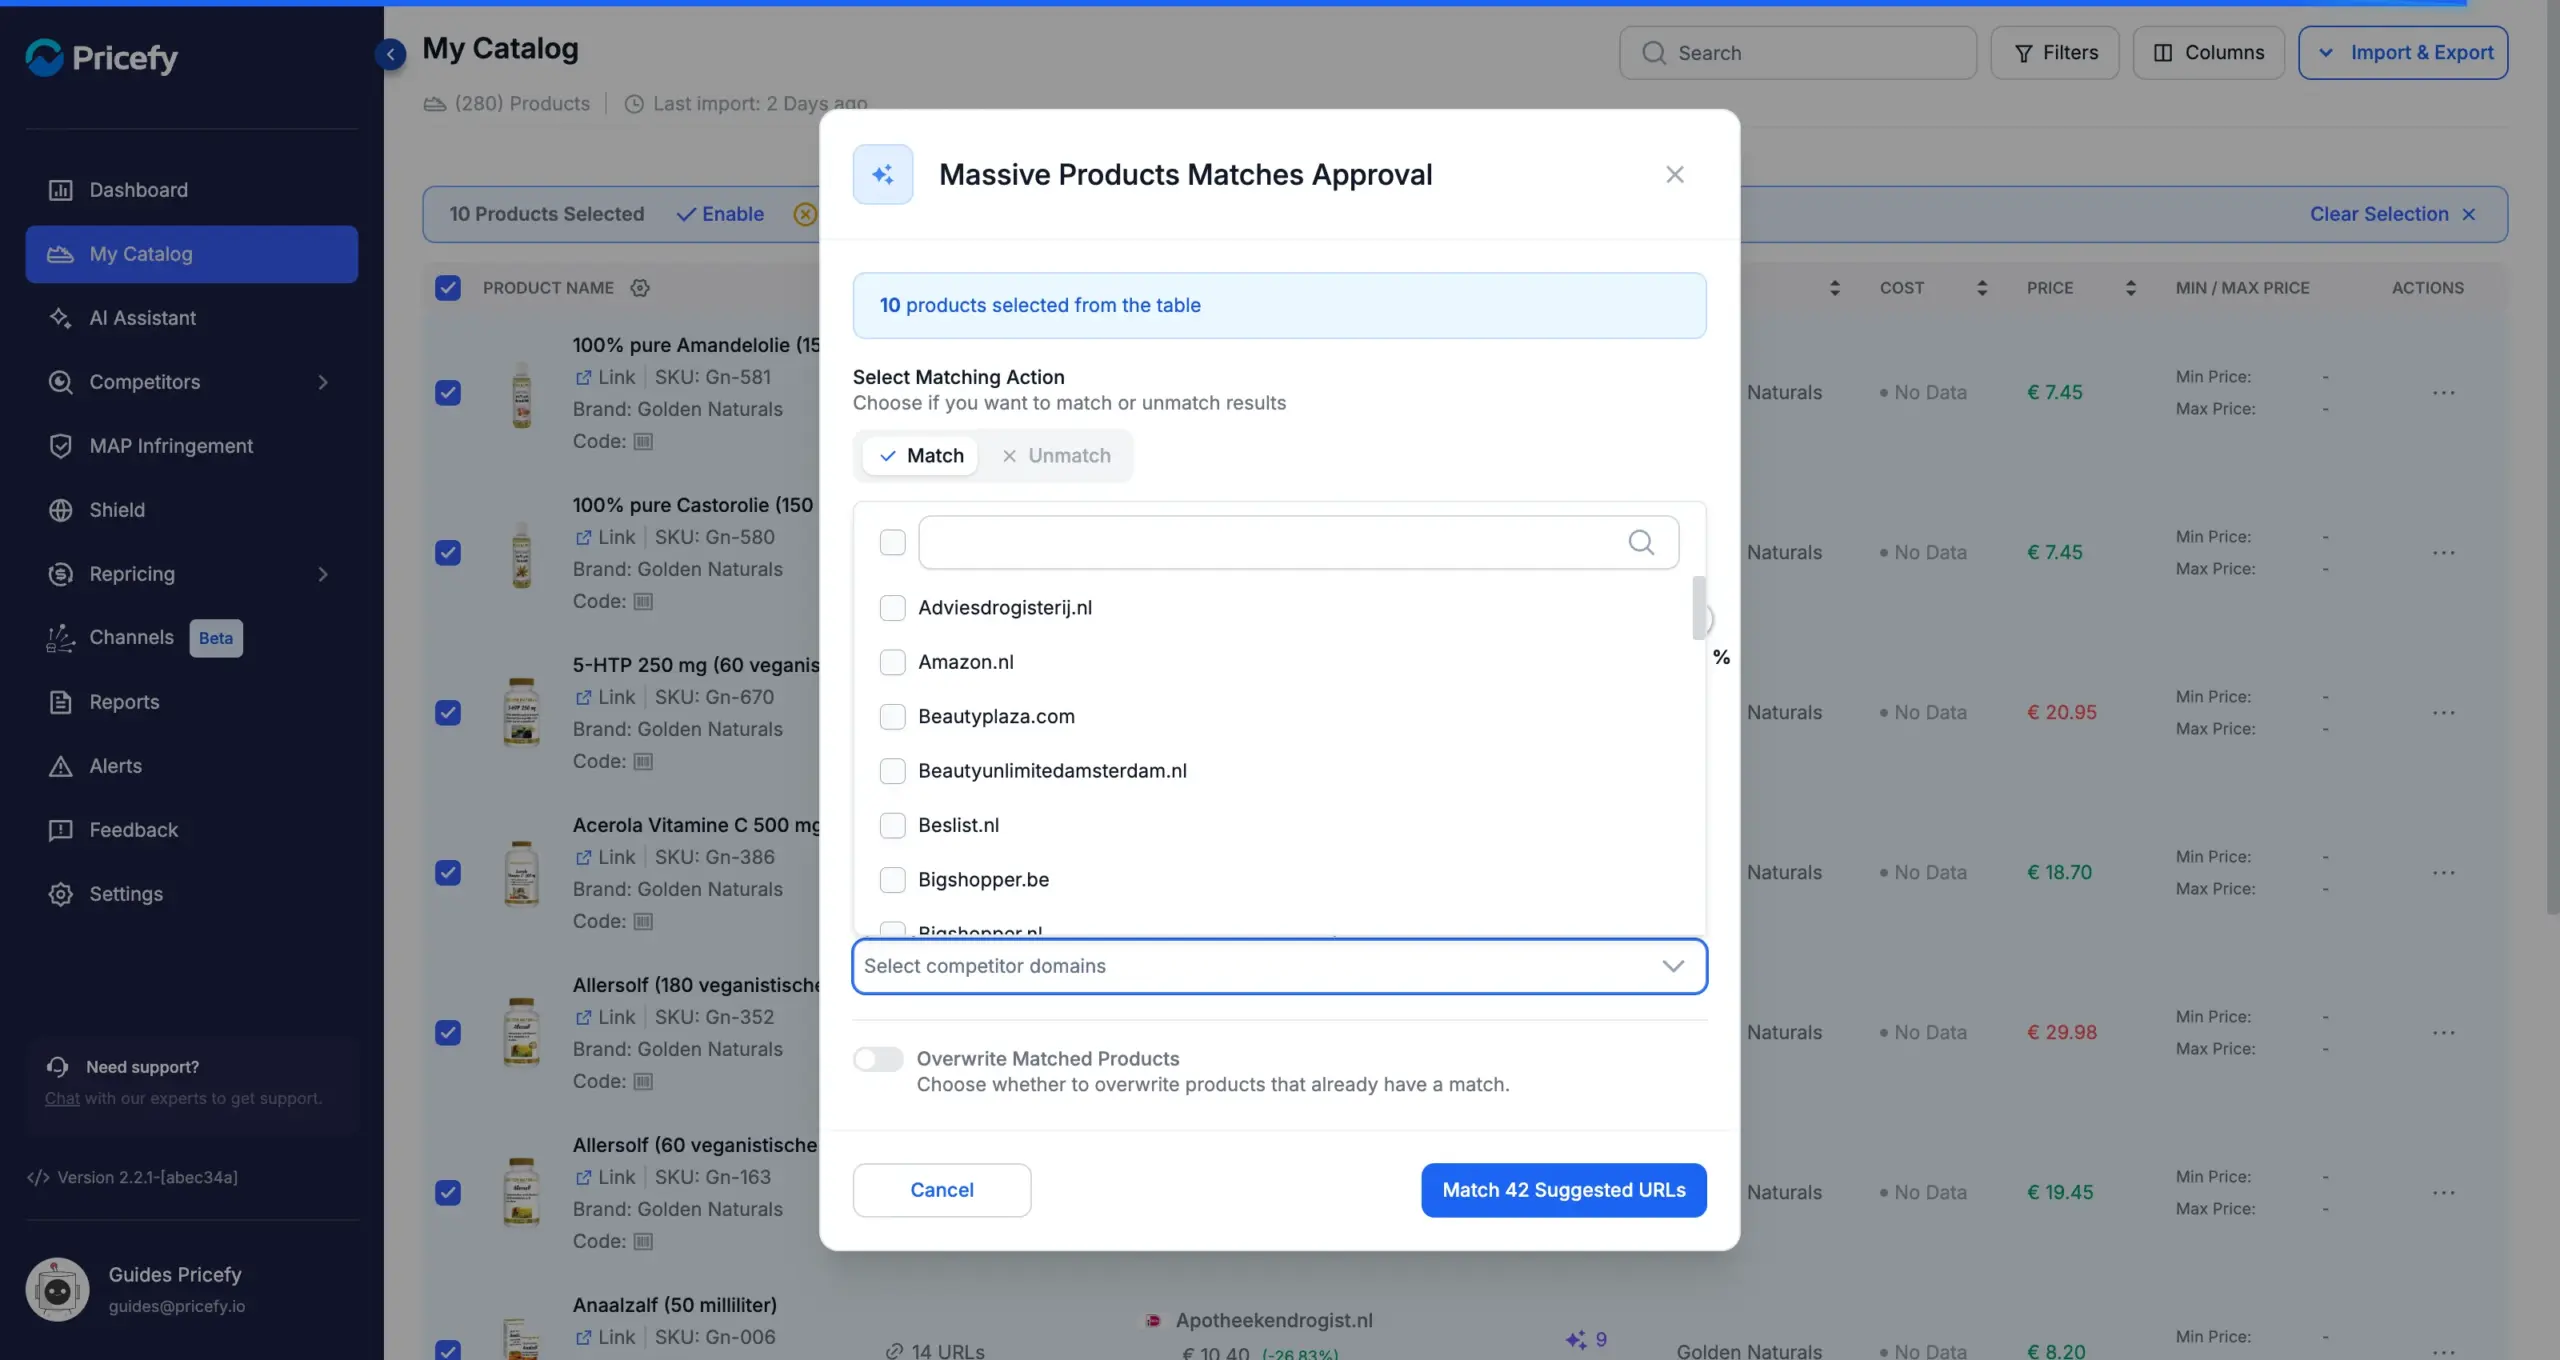Check Adviesdrogisterij.nl domain
Viewport: 2560px width, 1360px height.
tap(892, 608)
